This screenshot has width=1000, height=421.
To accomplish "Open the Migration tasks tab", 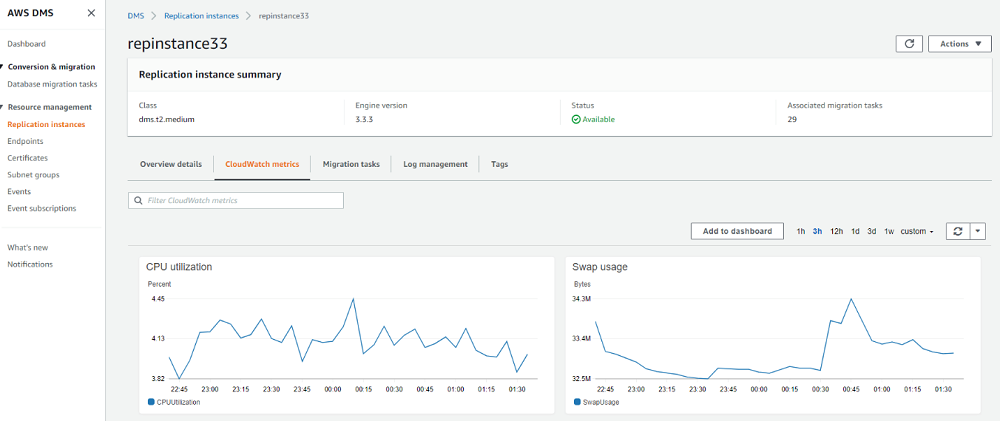I will click(351, 164).
